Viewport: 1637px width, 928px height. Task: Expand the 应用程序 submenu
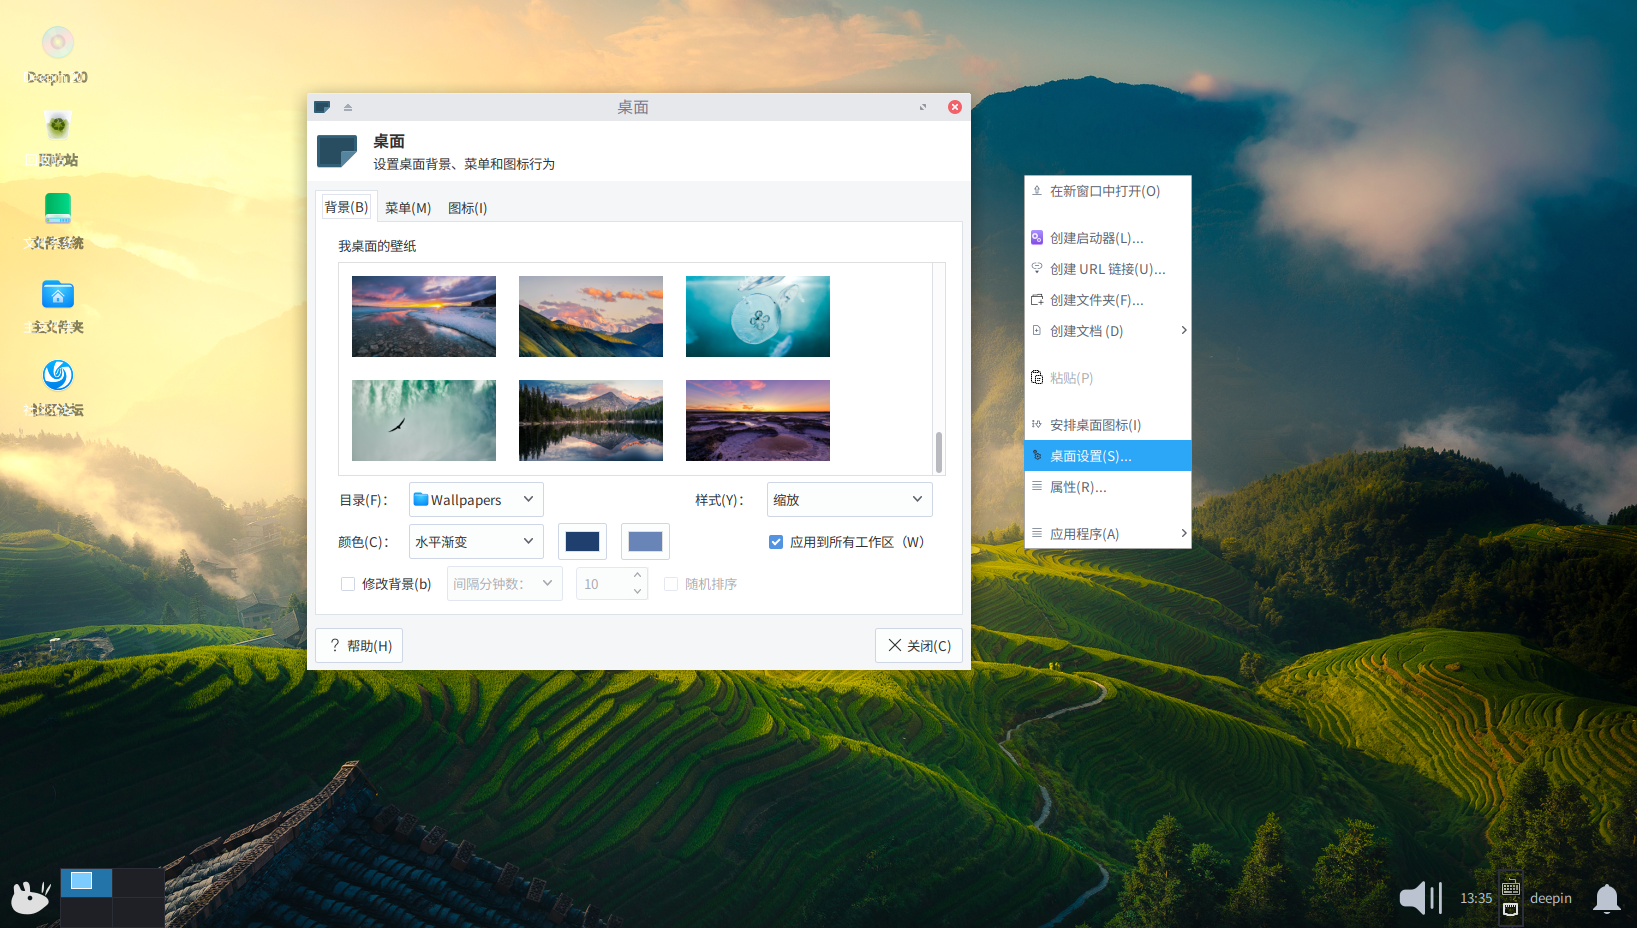tap(1108, 534)
